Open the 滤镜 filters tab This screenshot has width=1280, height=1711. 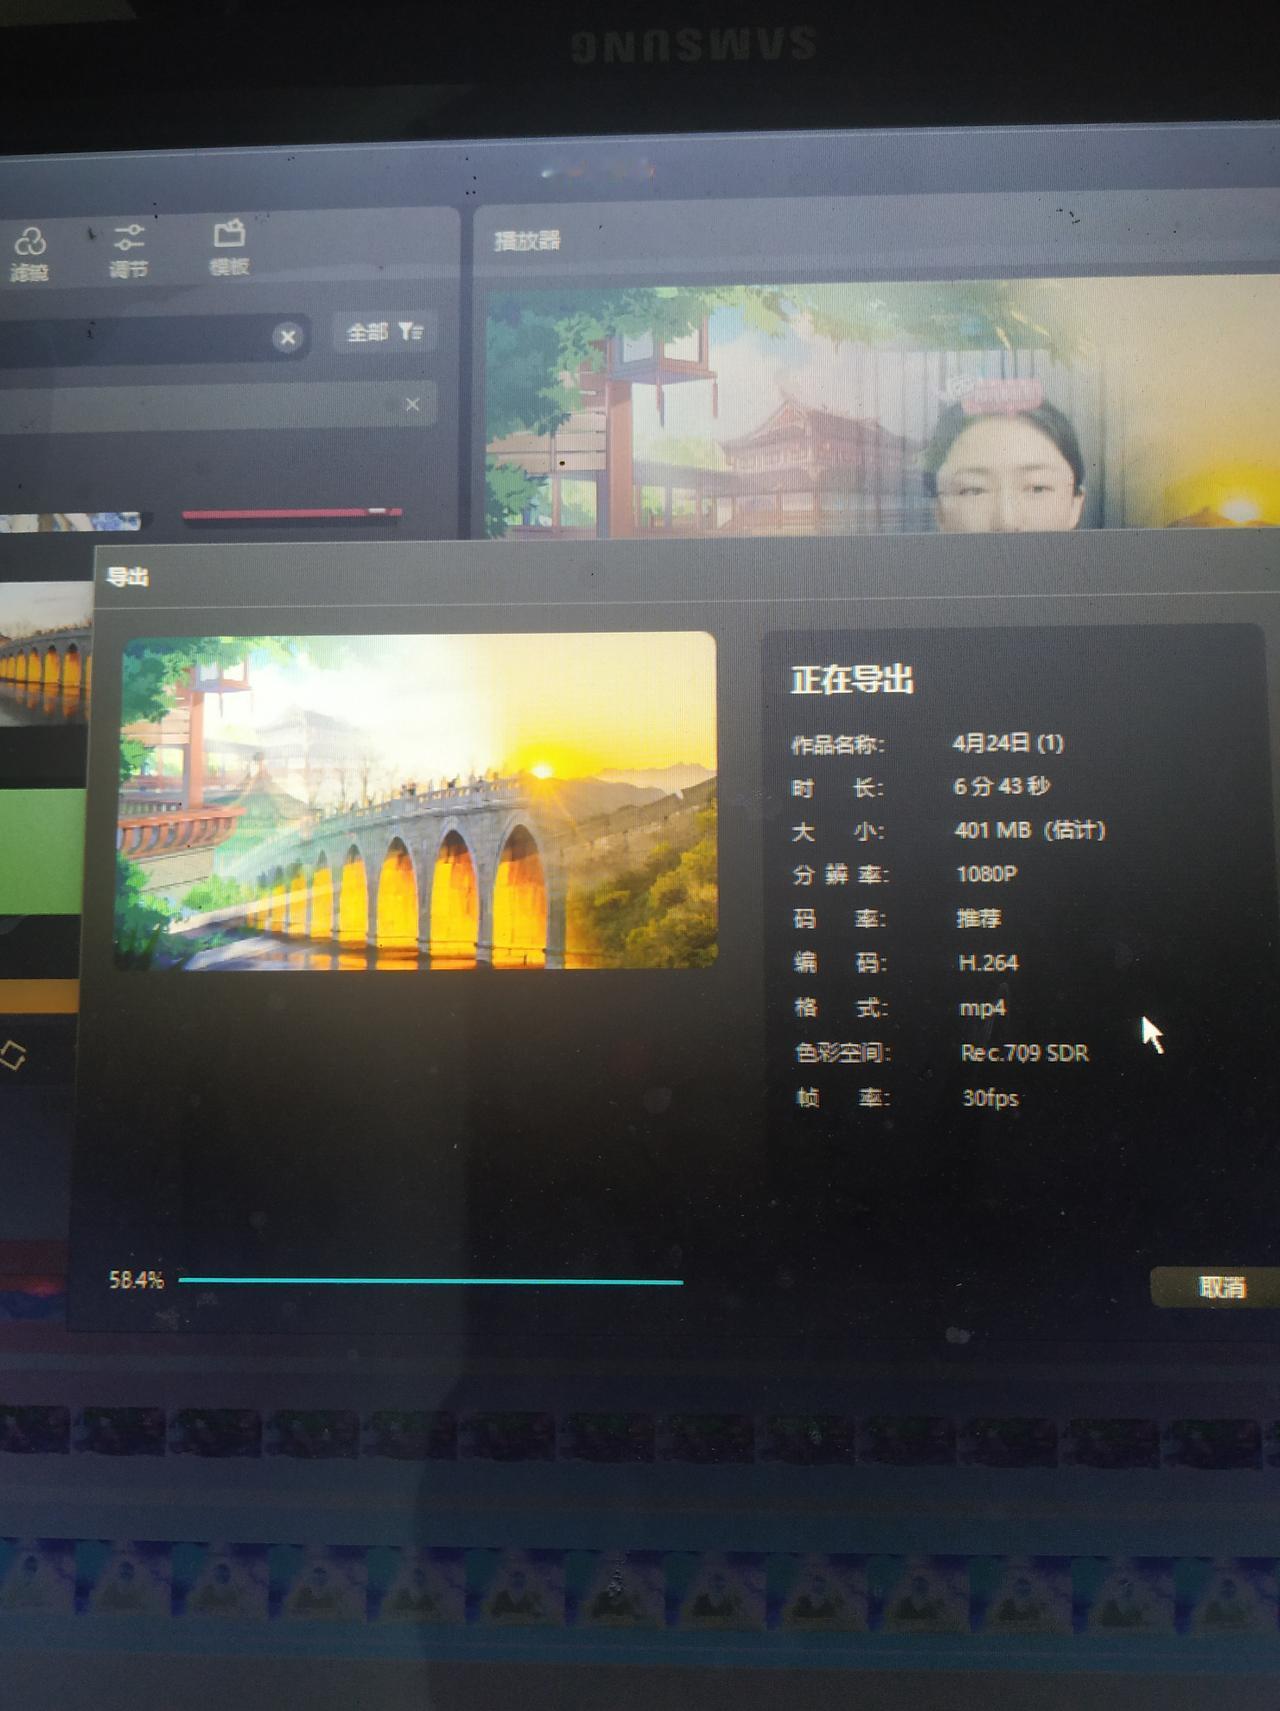(x=29, y=254)
